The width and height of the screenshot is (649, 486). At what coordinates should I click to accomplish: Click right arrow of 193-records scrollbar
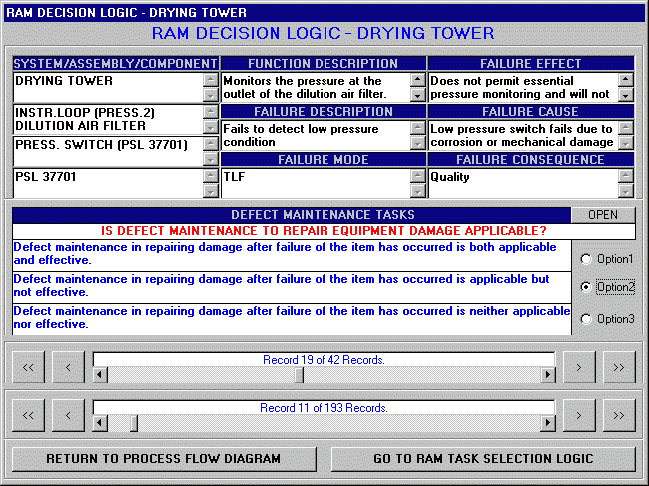(548, 423)
